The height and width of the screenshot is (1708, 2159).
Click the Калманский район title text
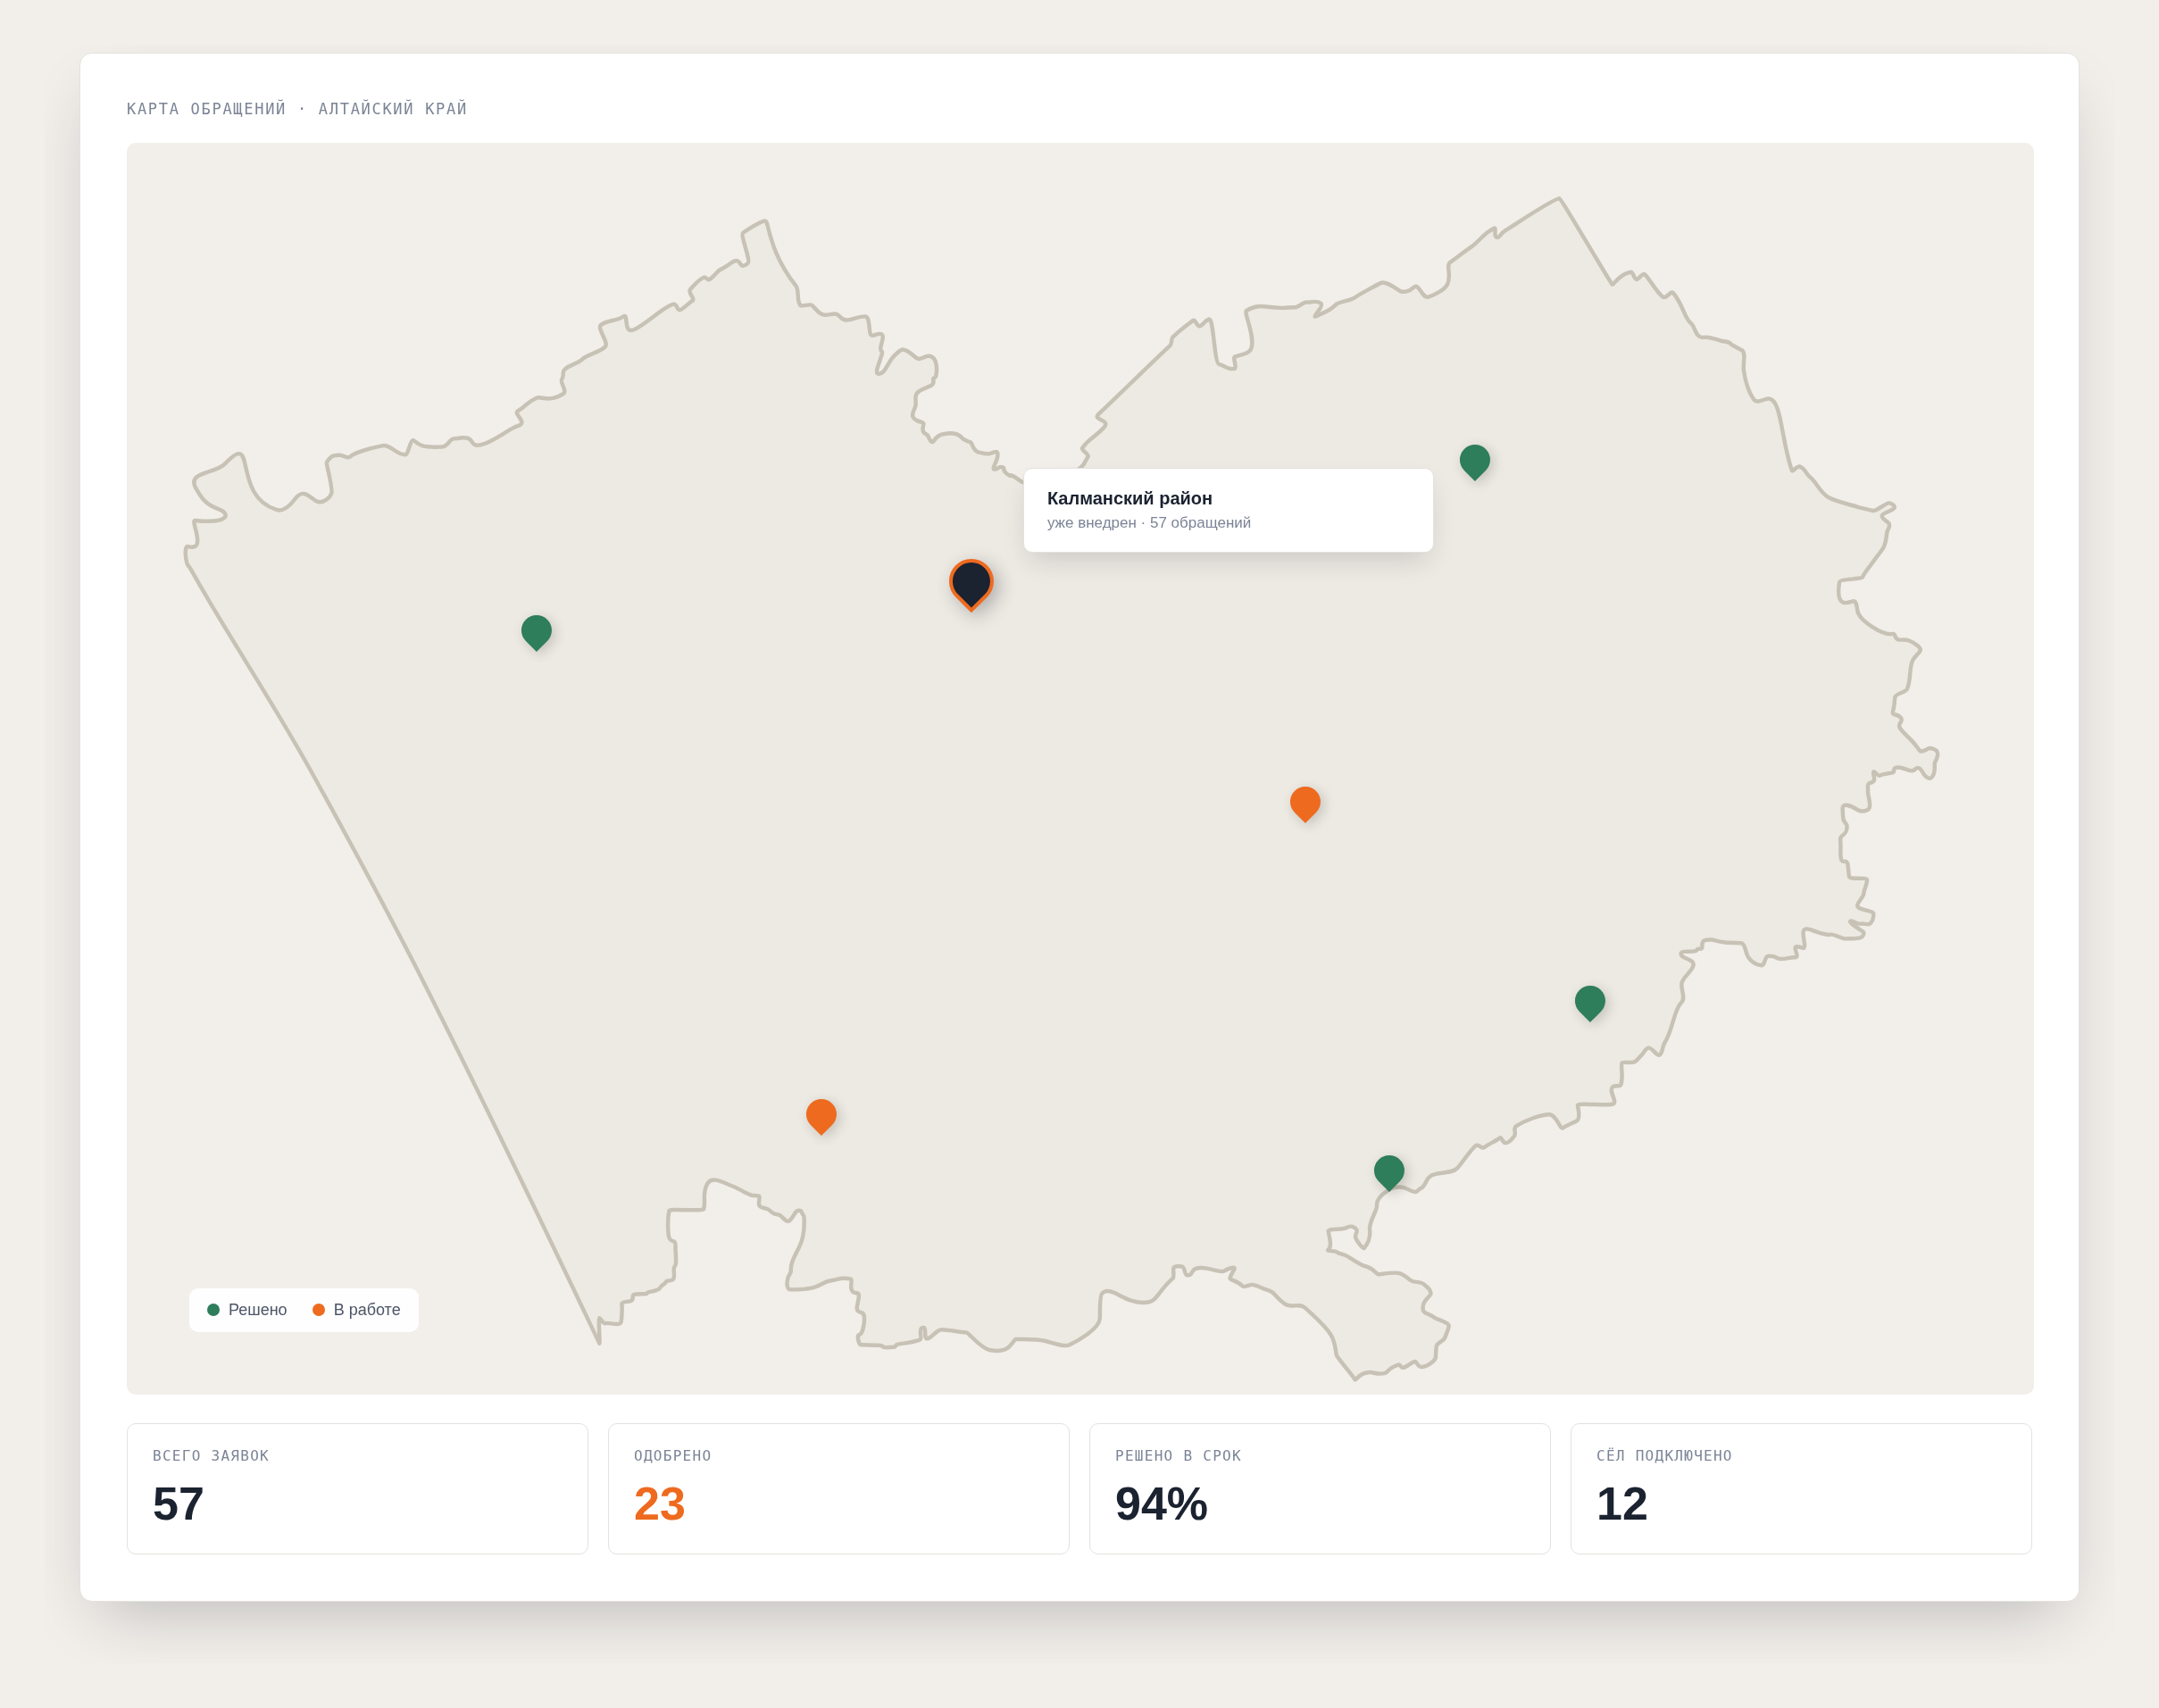(1129, 498)
